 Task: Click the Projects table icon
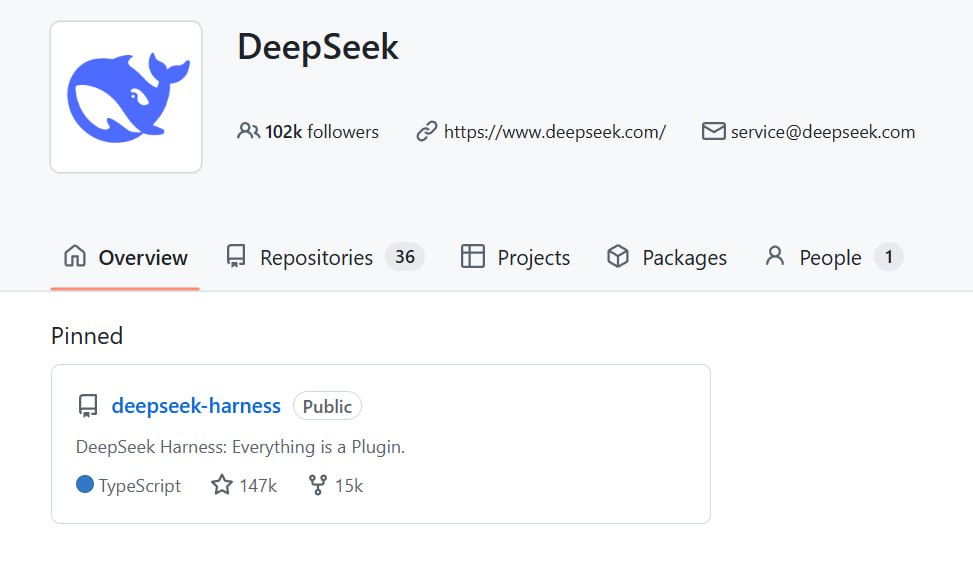click(x=473, y=256)
